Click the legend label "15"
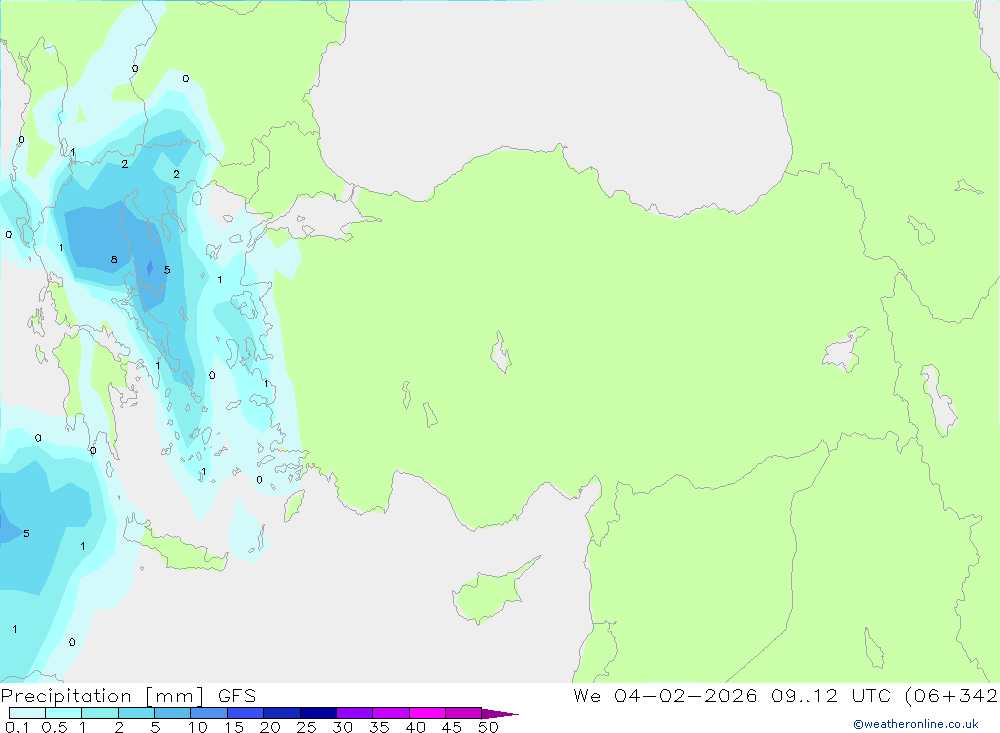This screenshot has height=733, width=1000. click(x=234, y=727)
